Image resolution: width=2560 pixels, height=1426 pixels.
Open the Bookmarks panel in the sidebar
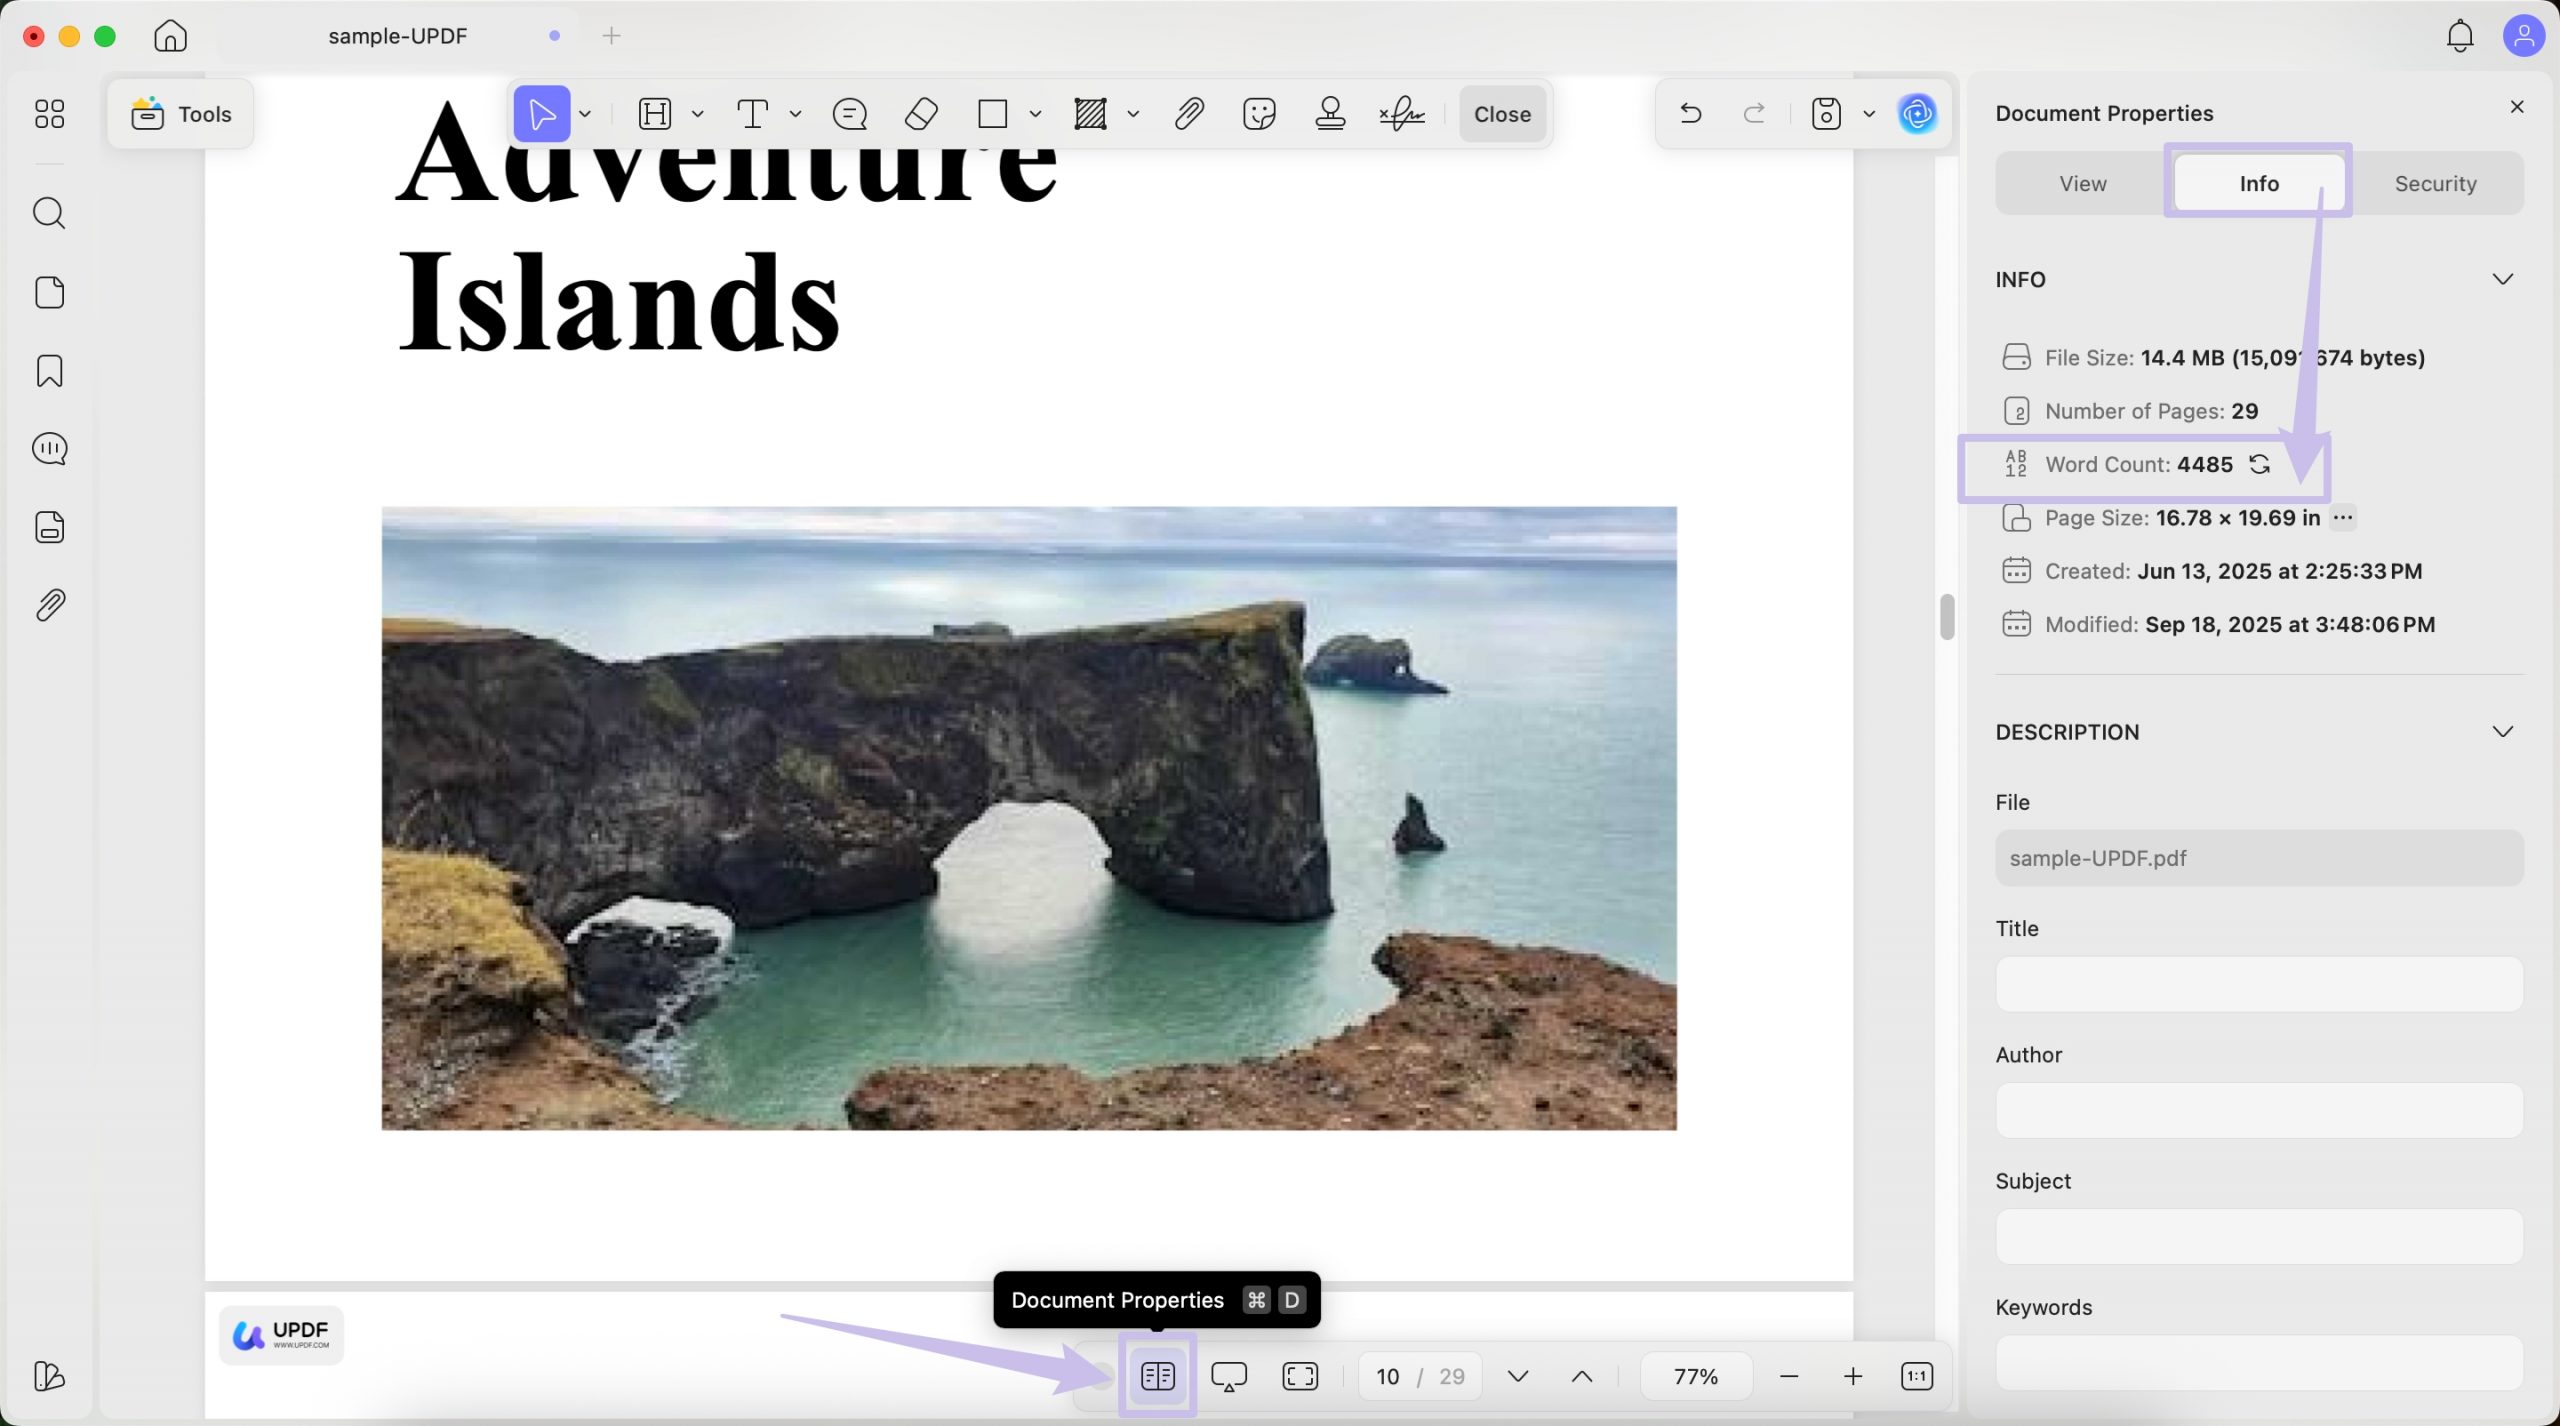[x=48, y=371]
